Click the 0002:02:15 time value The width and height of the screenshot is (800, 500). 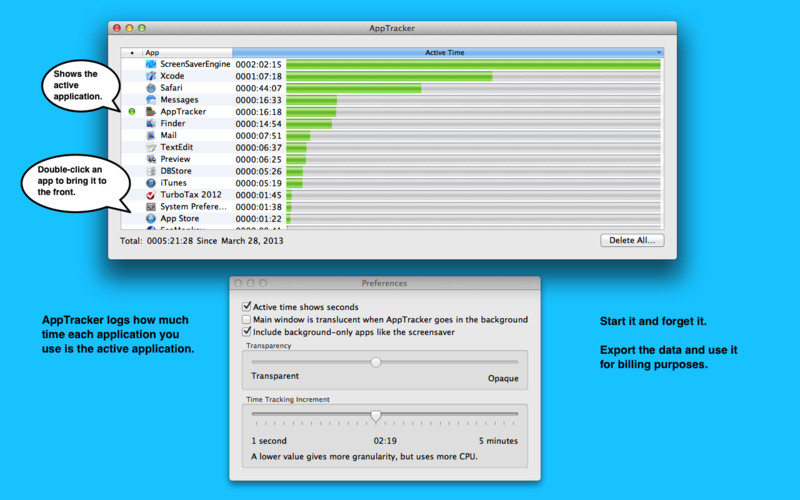259,65
